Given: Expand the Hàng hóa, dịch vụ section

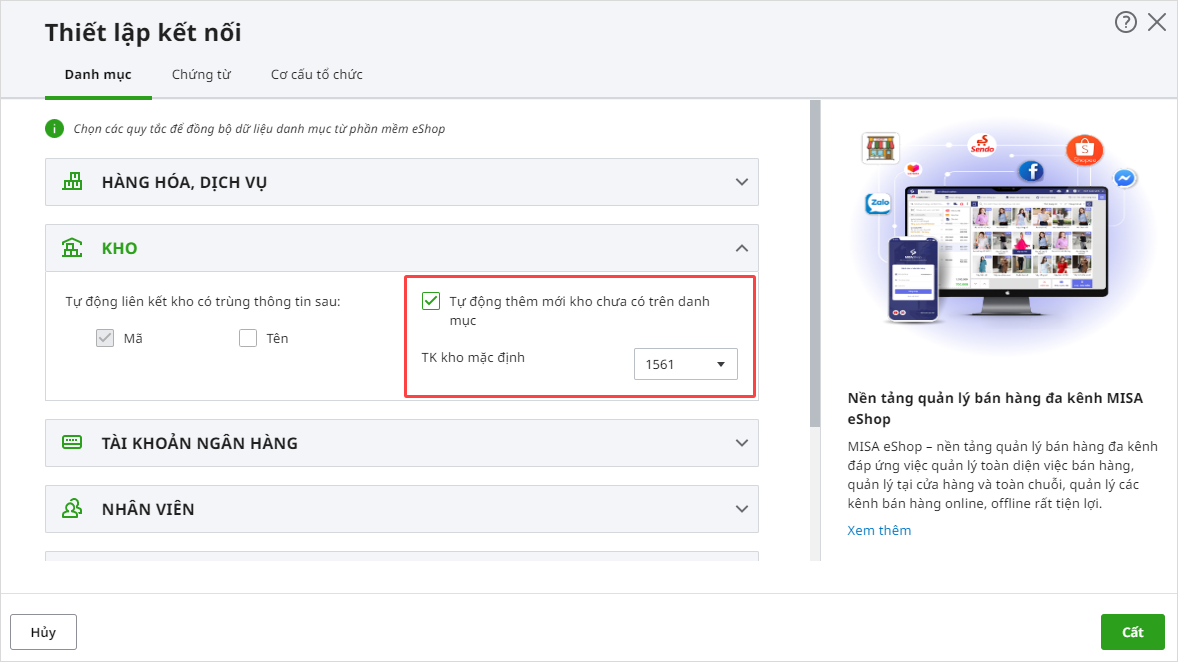Looking at the screenshot, I should [x=742, y=182].
